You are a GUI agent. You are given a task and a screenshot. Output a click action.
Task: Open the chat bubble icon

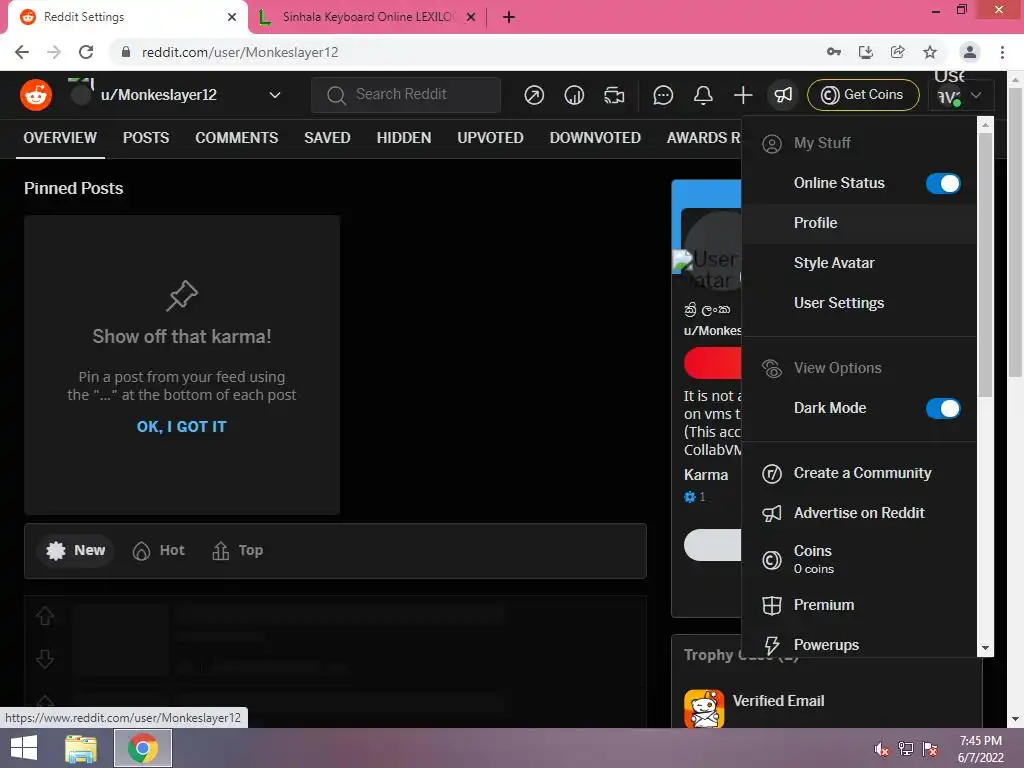pos(663,95)
